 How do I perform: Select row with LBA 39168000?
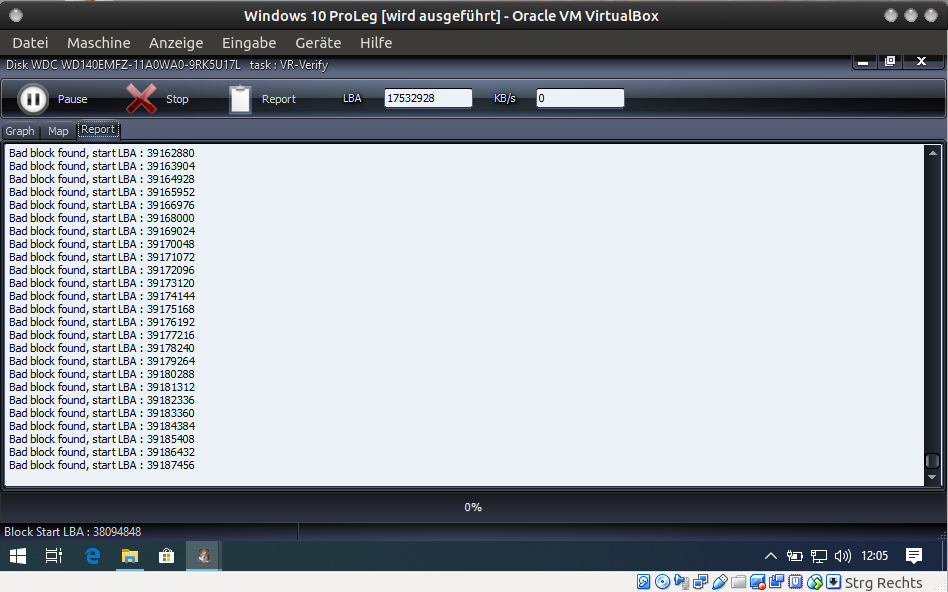point(102,218)
